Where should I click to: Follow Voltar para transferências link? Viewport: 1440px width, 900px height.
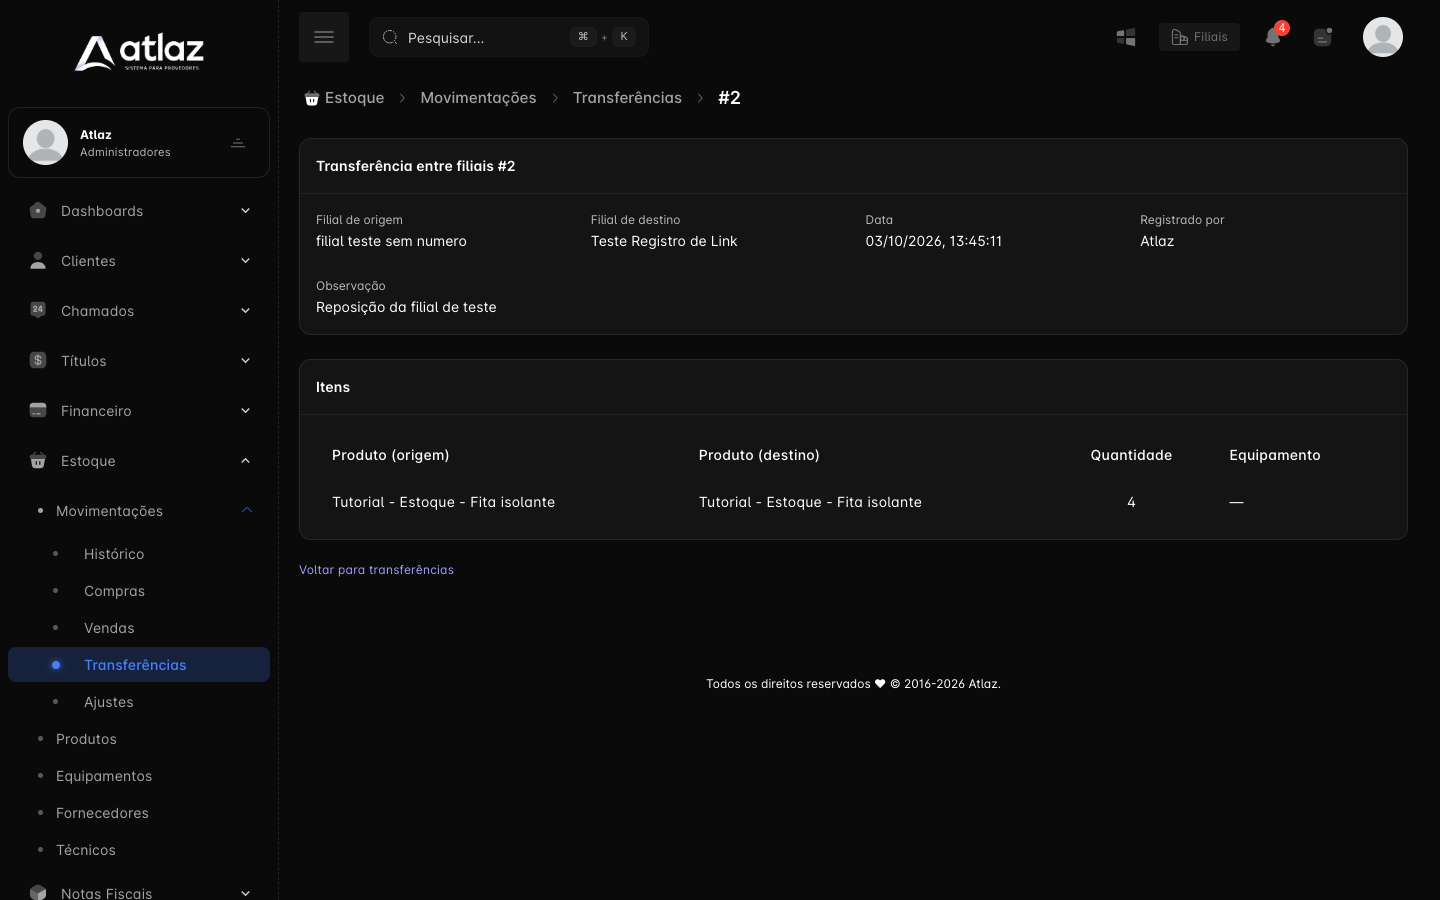(376, 570)
